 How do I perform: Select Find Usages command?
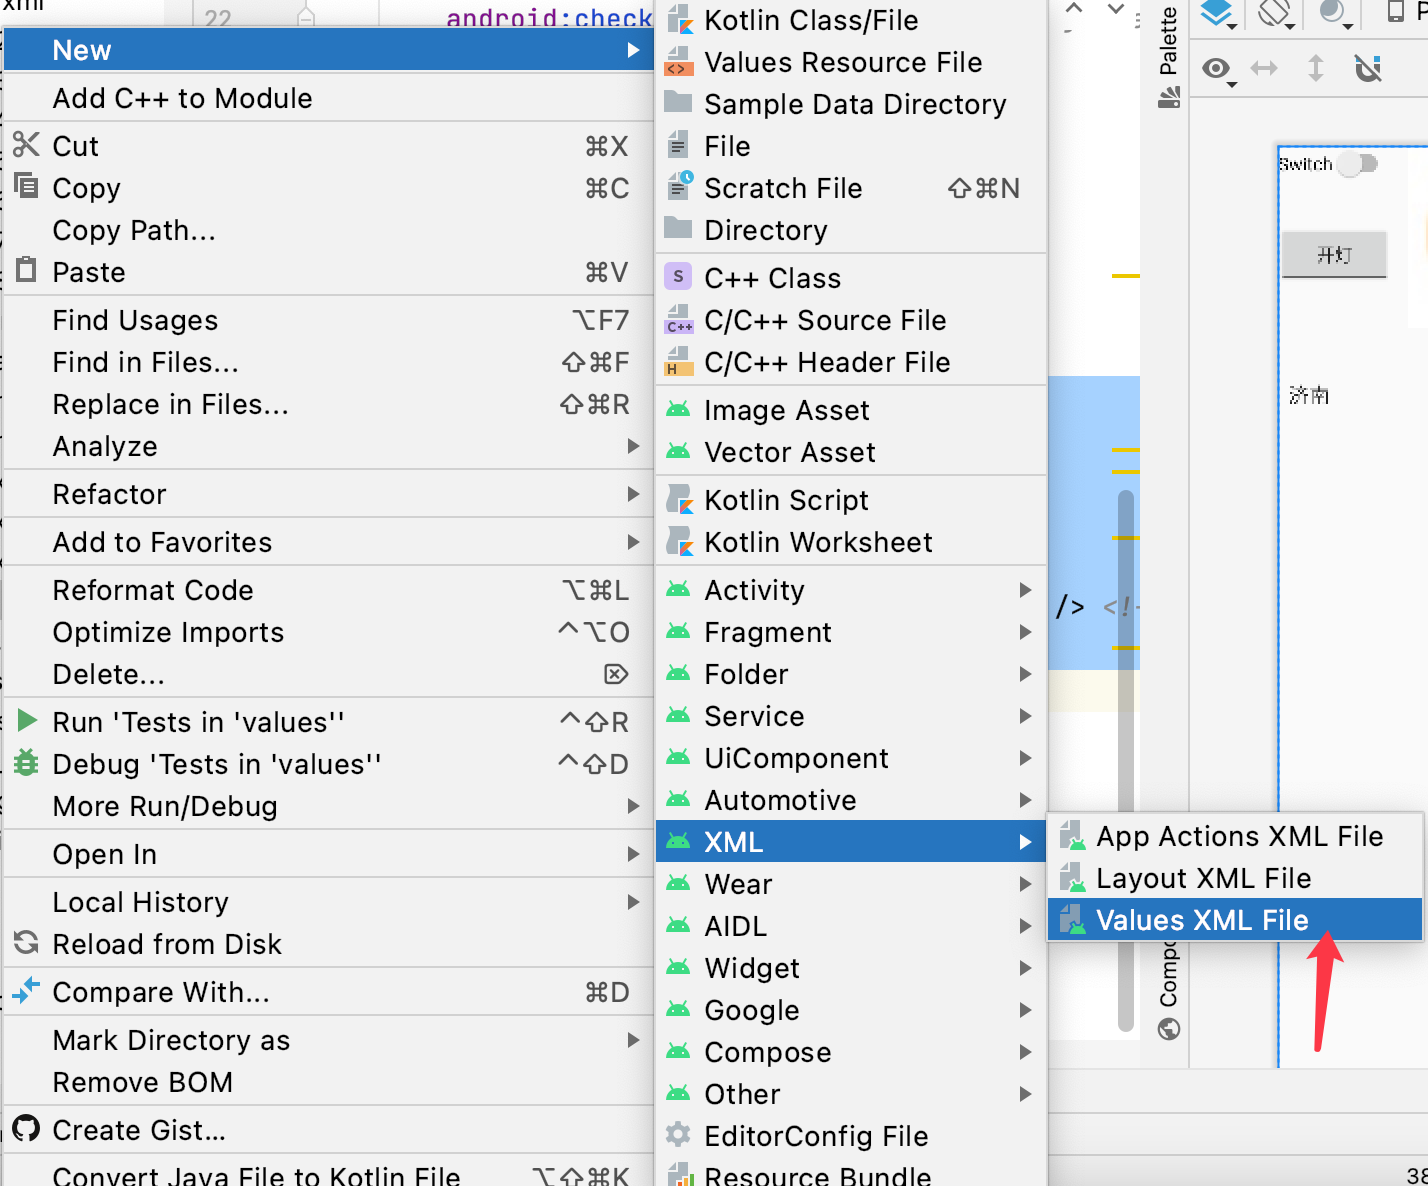pyautogui.click(x=328, y=320)
